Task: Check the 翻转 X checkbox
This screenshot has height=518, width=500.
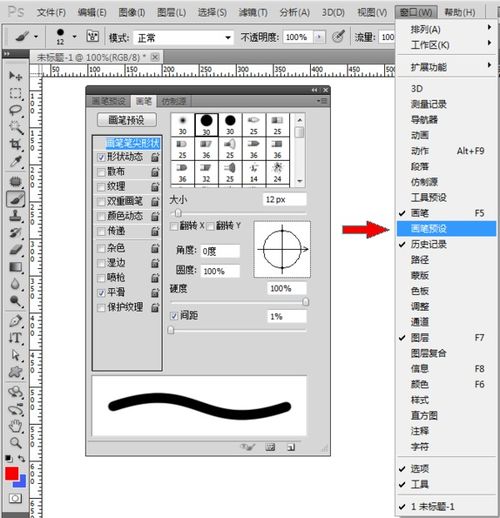Action: 174,227
